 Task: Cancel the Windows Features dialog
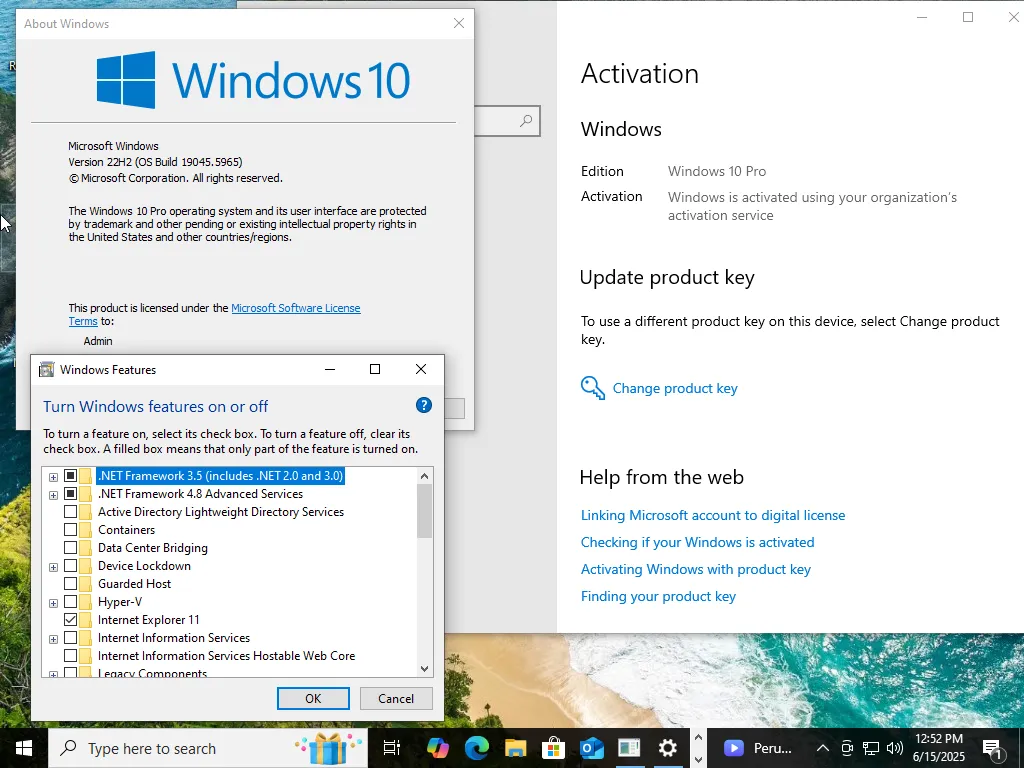pos(396,698)
